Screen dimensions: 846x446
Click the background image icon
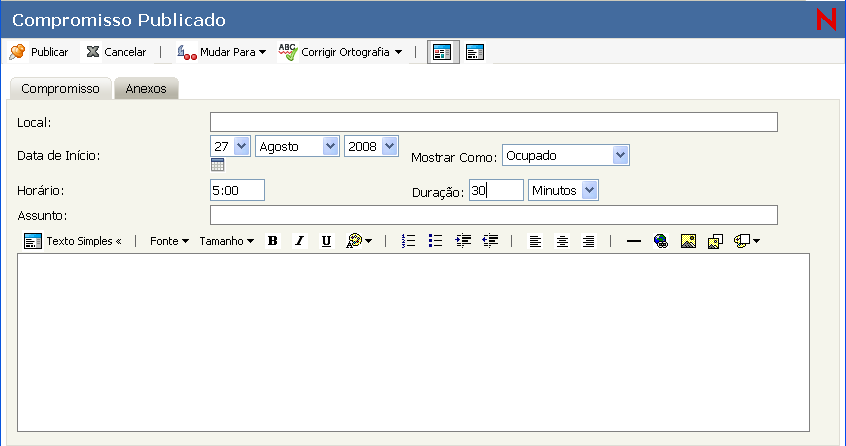715,241
